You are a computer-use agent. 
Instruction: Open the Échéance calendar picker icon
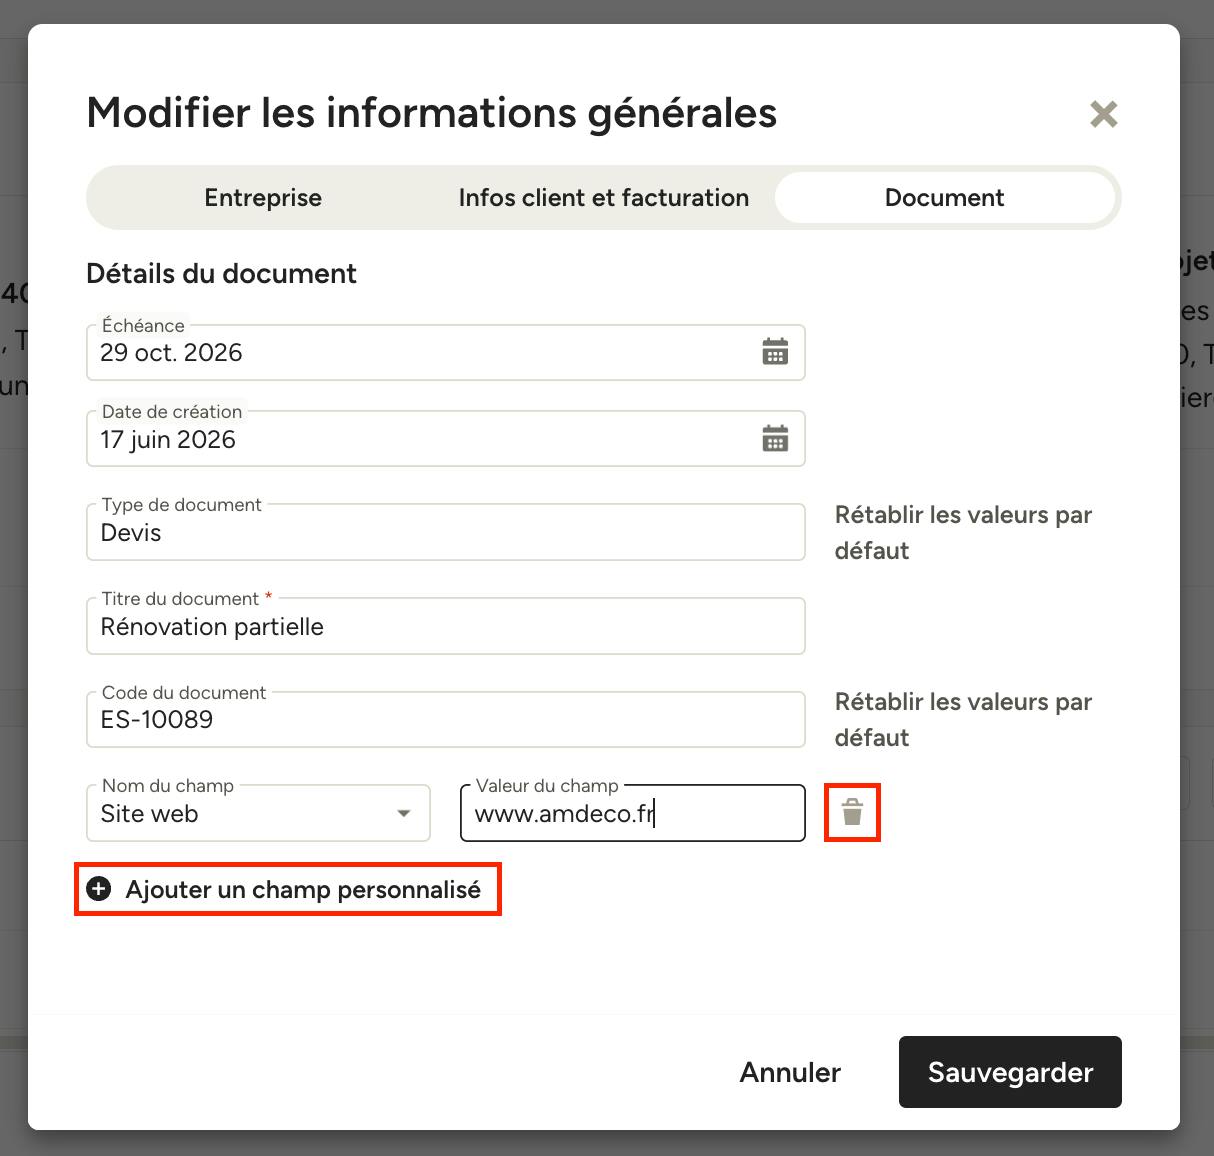click(x=775, y=352)
